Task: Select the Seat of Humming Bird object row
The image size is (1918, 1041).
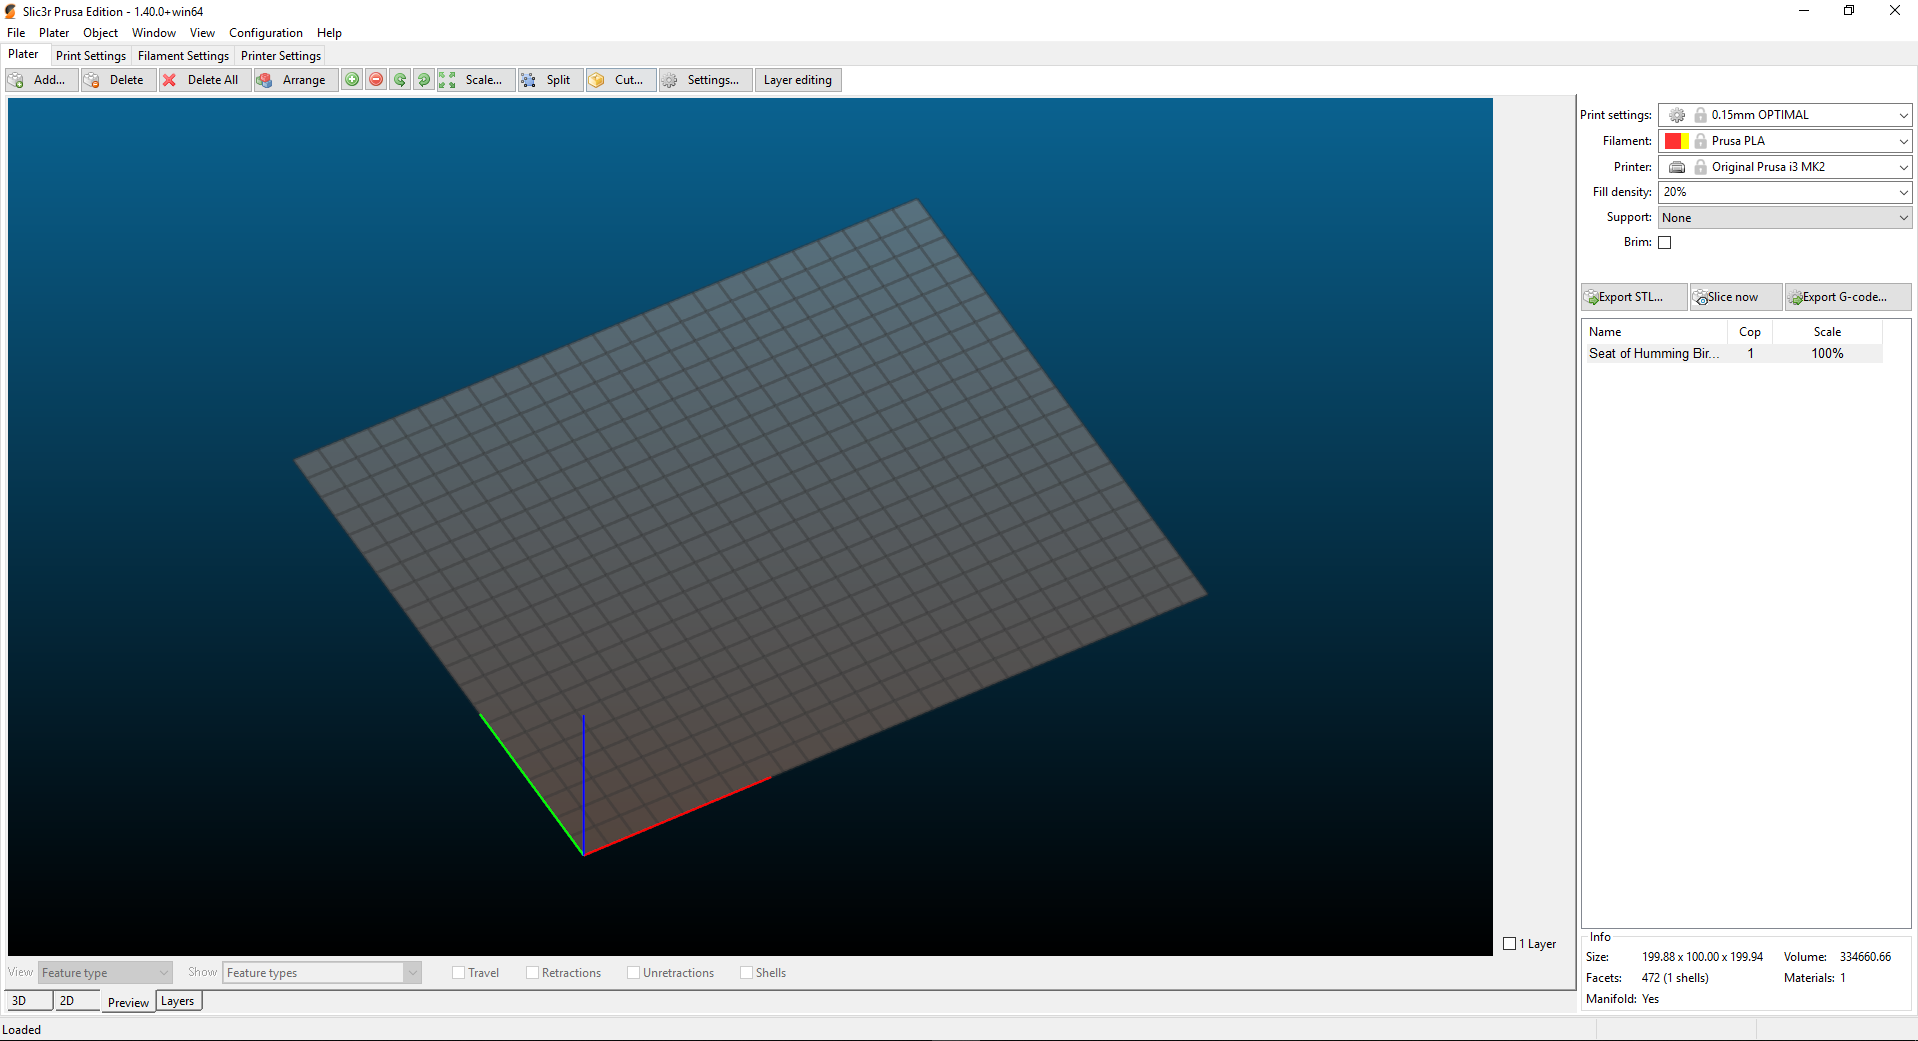Action: 1653,353
